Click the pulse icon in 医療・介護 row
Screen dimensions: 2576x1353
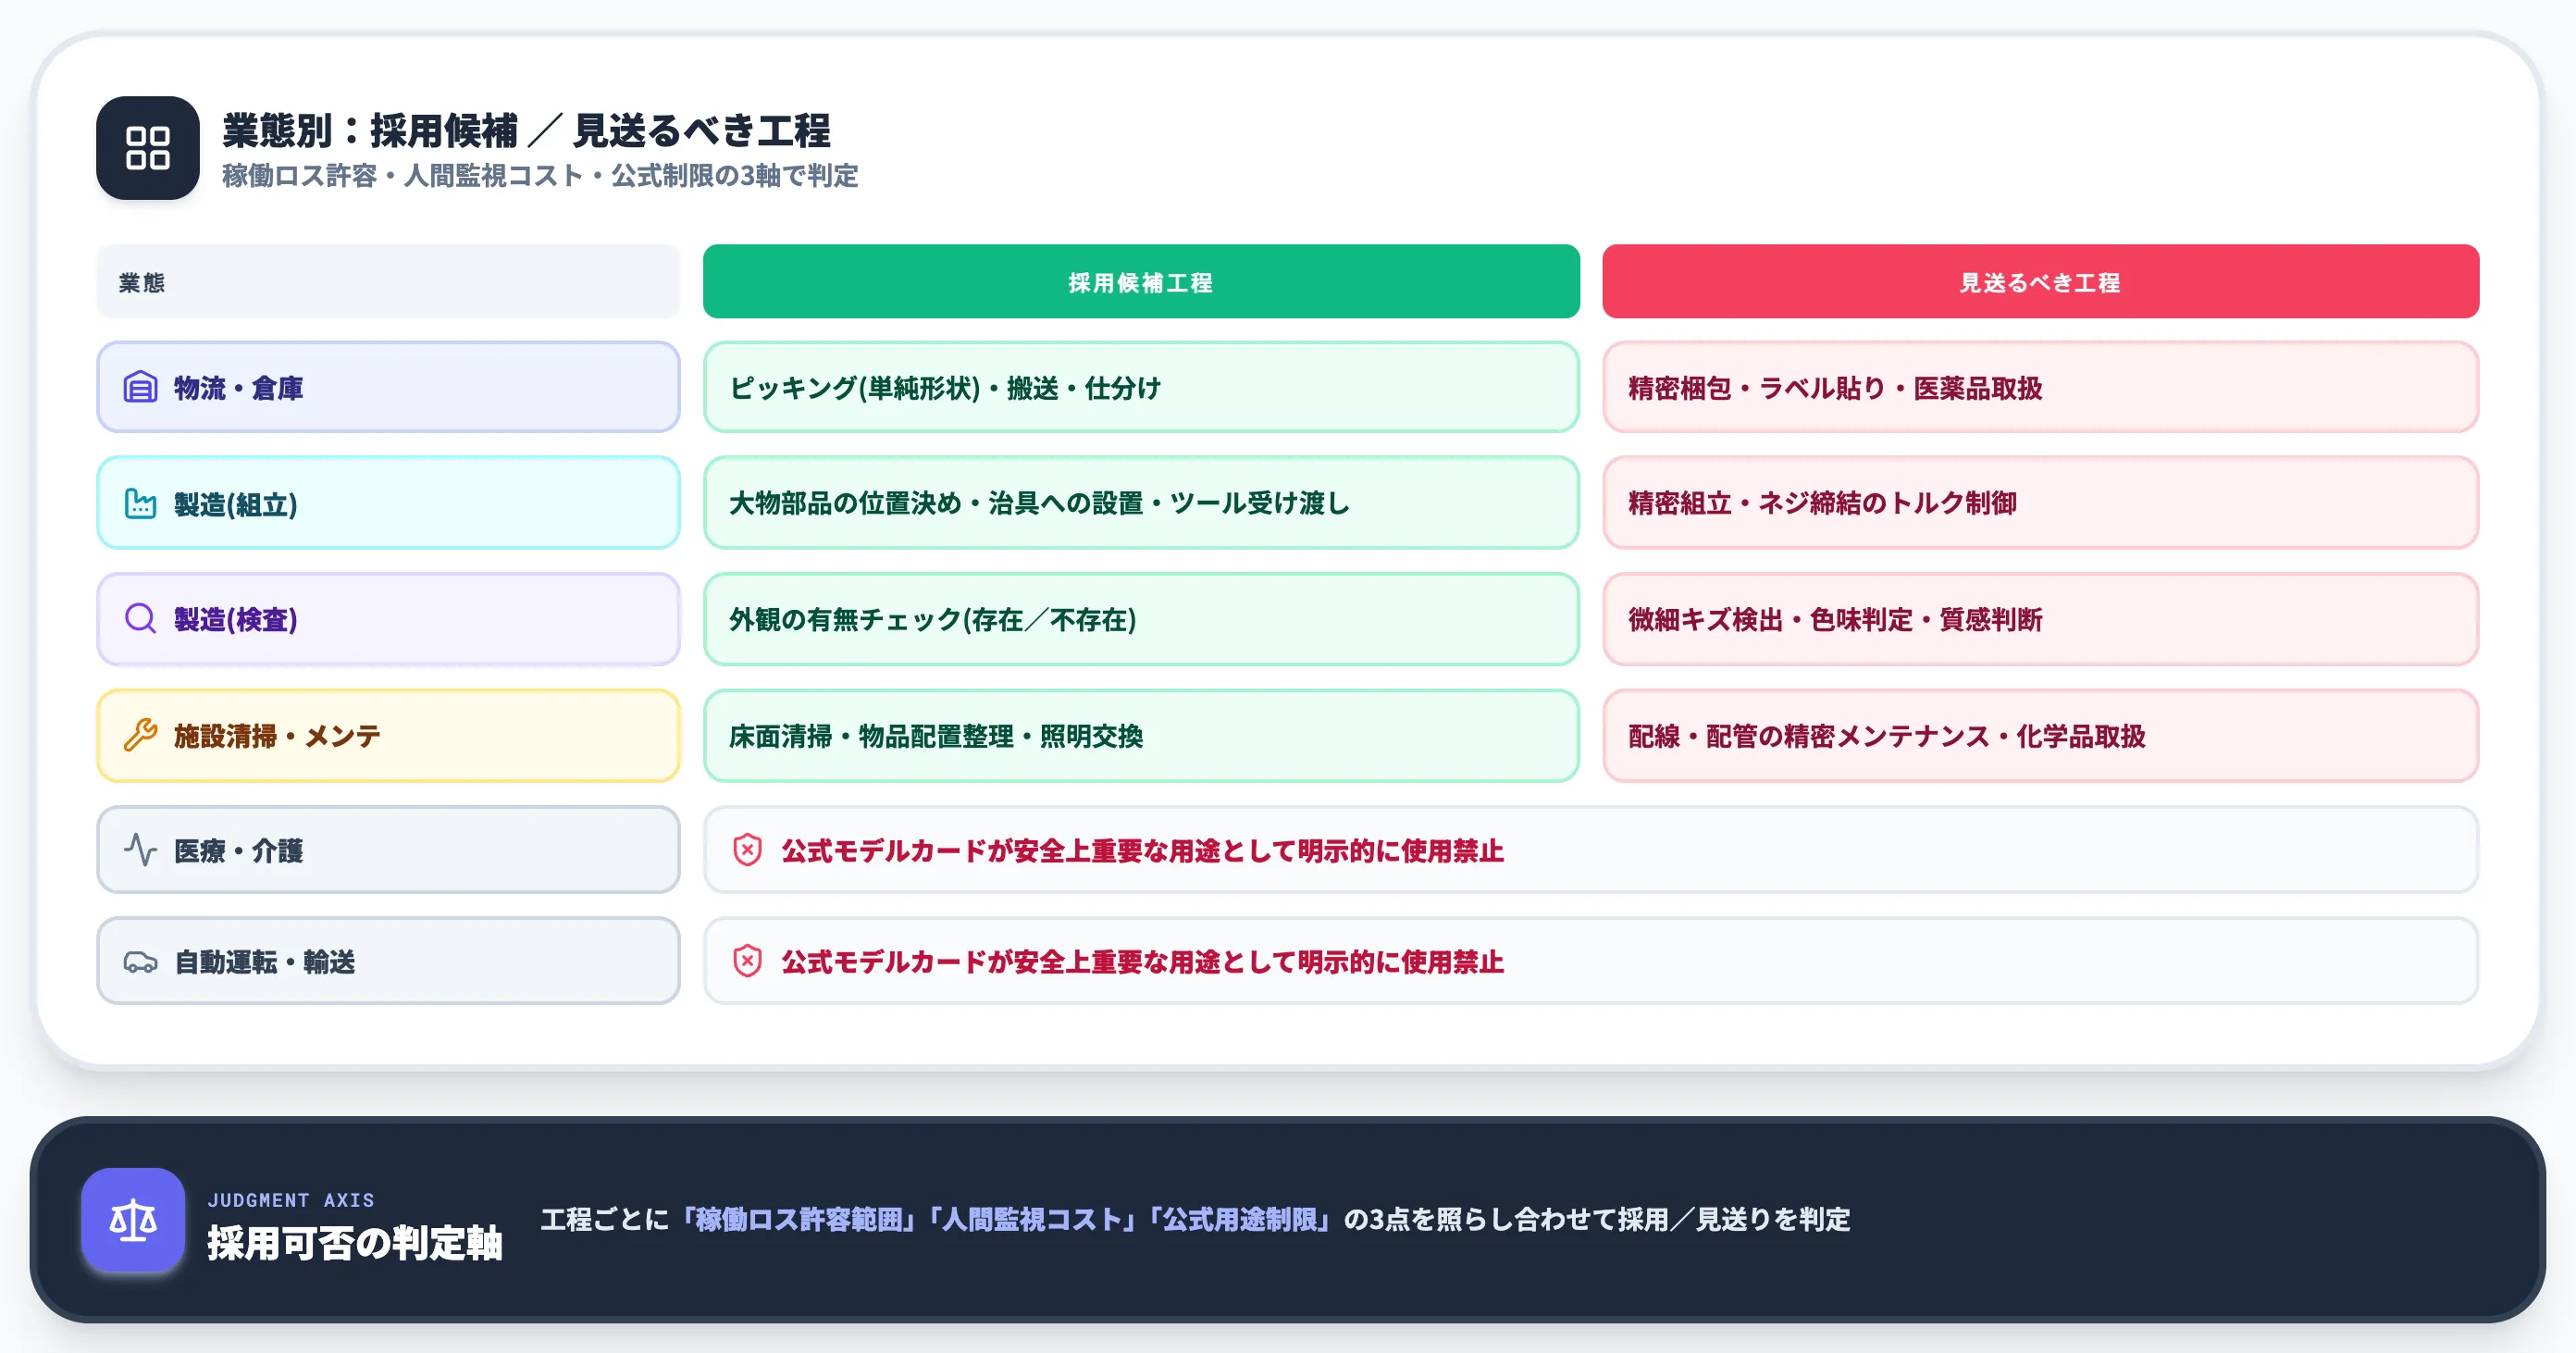[x=140, y=850]
